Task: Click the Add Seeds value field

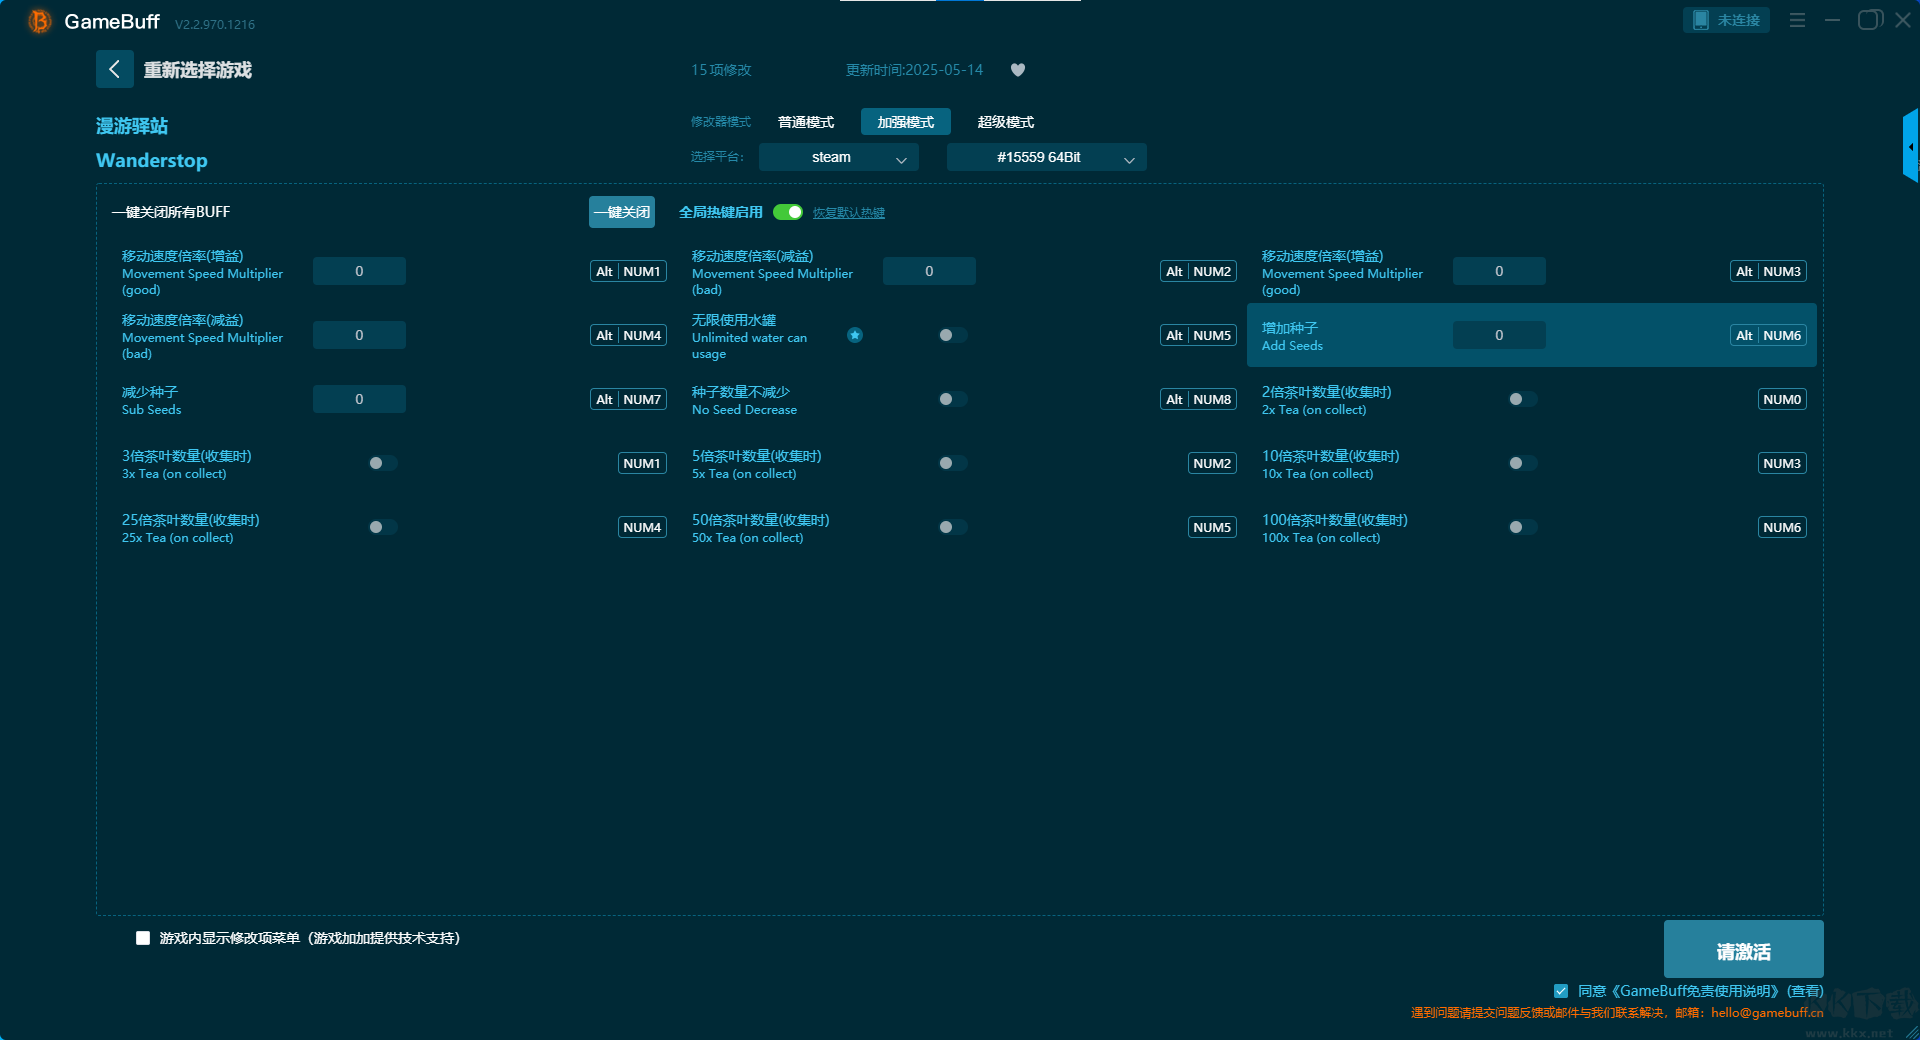Action: (x=1498, y=336)
